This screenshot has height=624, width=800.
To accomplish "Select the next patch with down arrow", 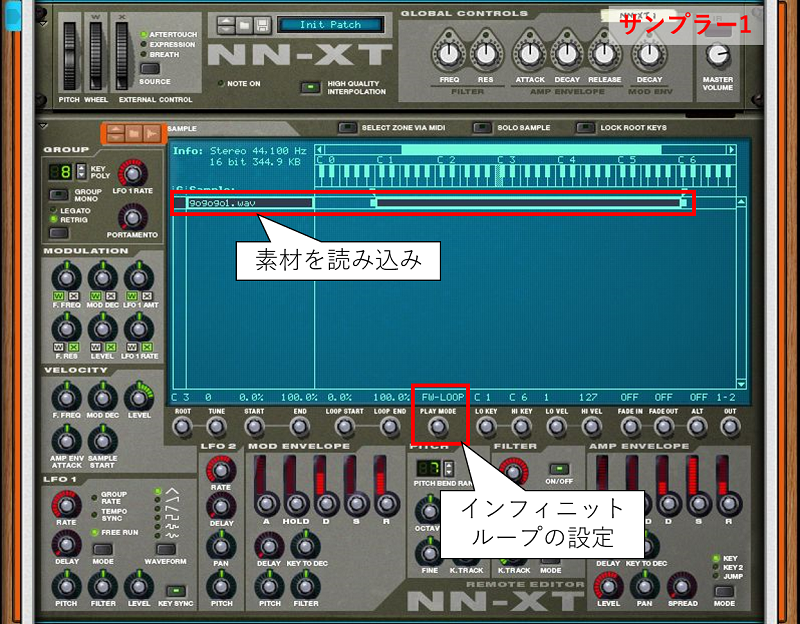I will tap(226, 30).
